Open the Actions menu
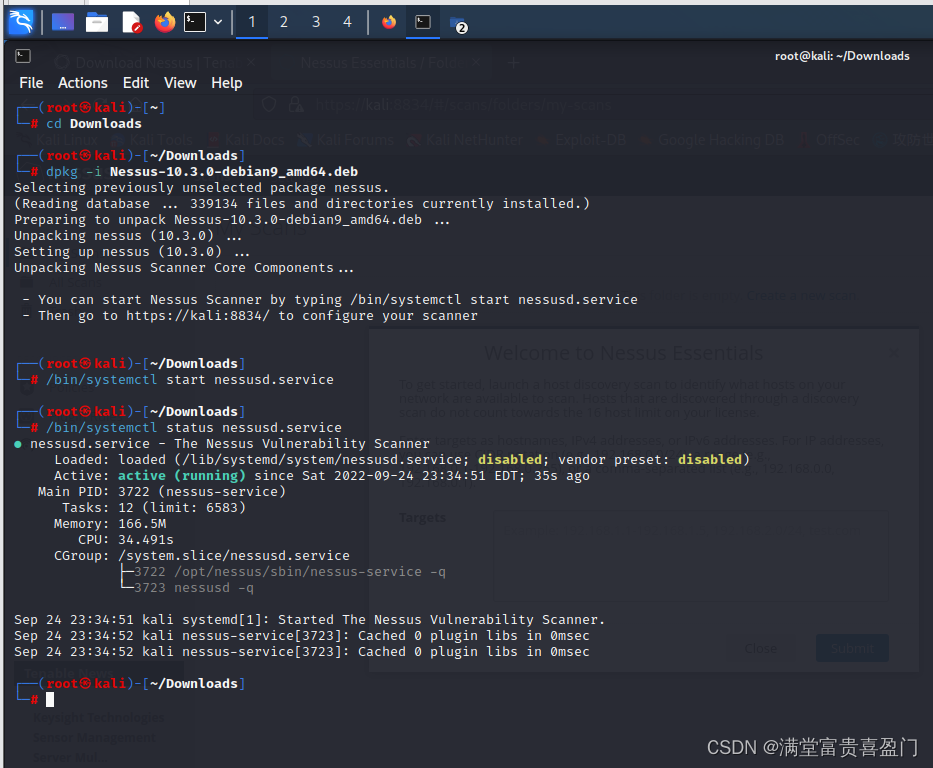The height and width of the screenshot is (768, 933). pyautogui.click(x=83, y=83)
